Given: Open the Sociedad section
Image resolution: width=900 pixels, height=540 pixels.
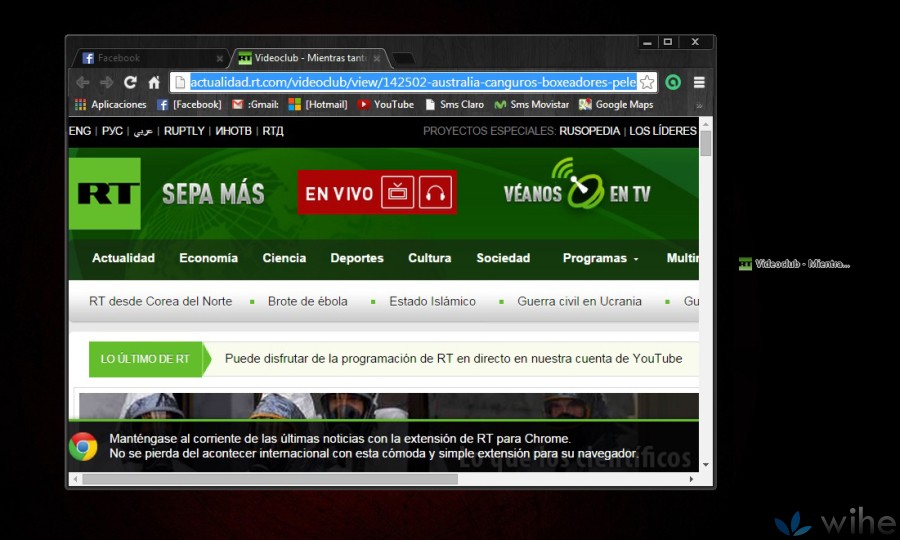Looking at the screenshot, I should (503, 258).
